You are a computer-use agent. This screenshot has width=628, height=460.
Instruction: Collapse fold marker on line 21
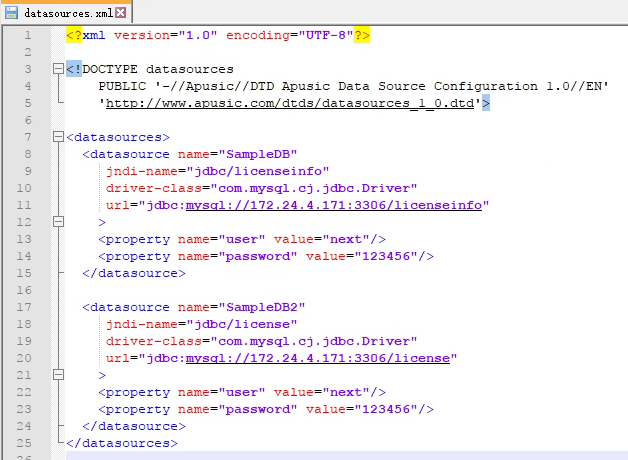[x=57, y=375]
